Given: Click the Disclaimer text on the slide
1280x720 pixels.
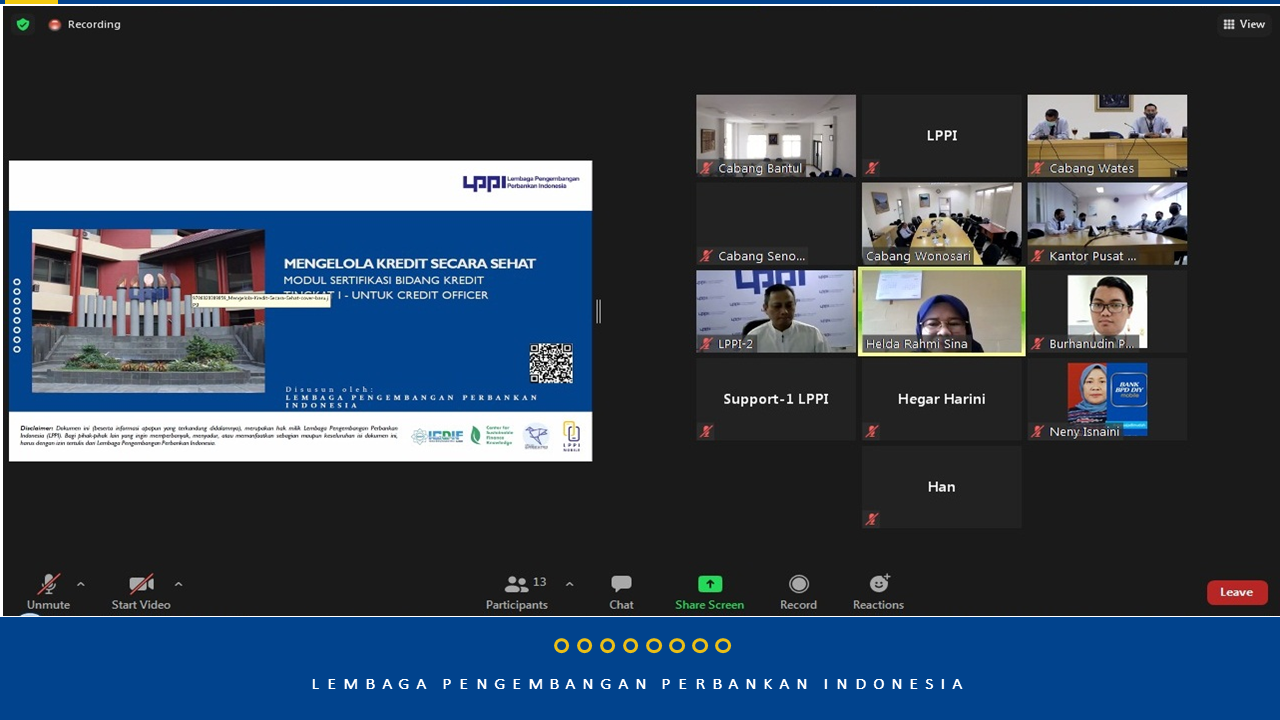Looking at the screenshot, I should [208, 435].
